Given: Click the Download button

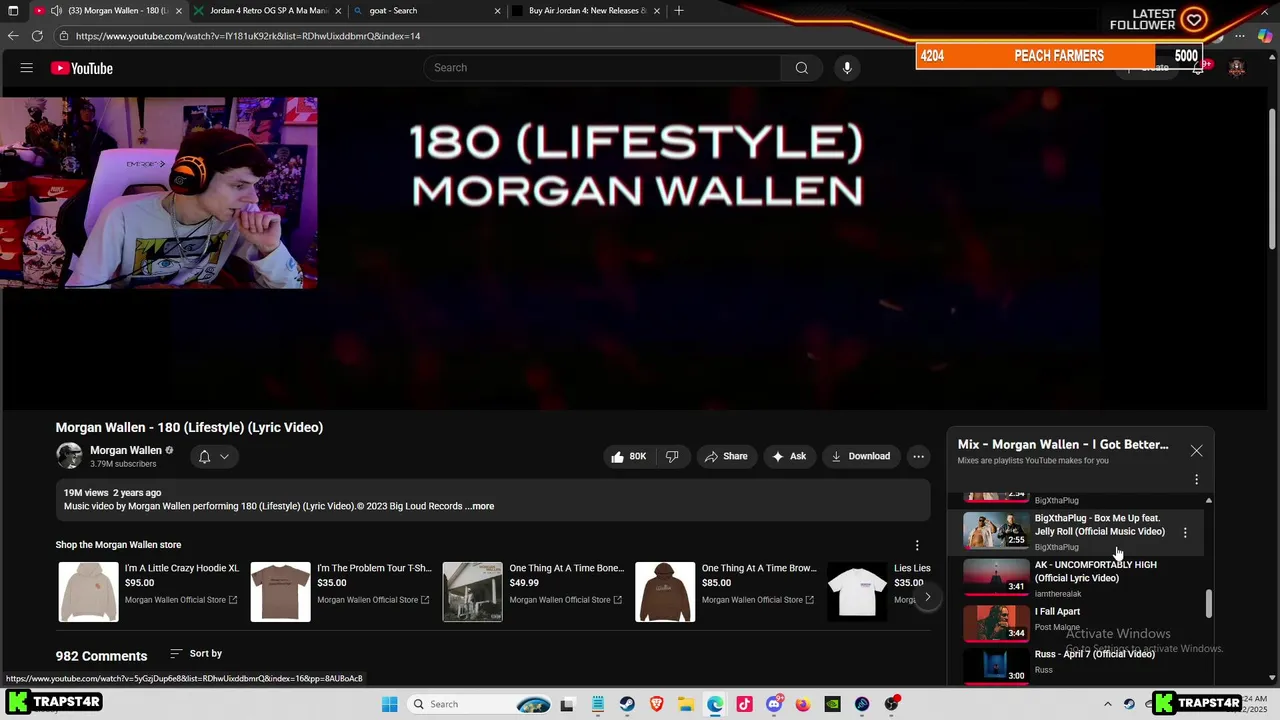Looking at the screenshot, I should [860, 456].
